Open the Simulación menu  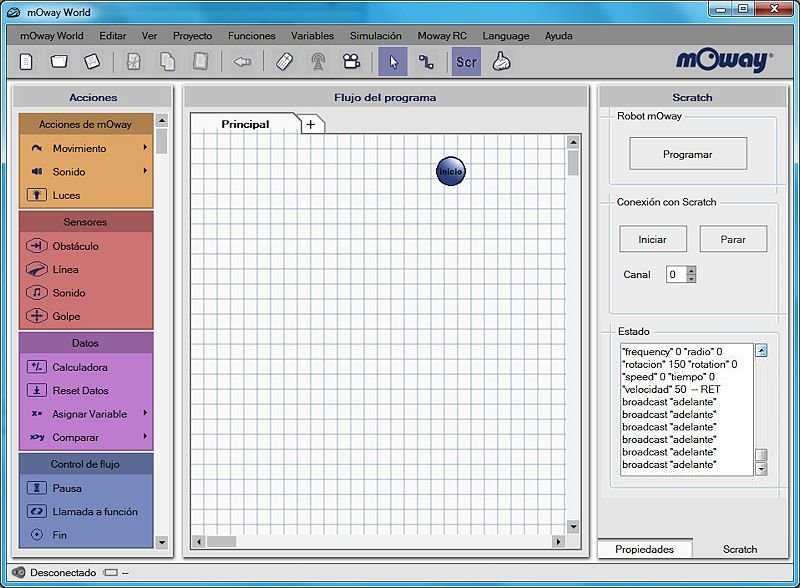pos(375,35)
